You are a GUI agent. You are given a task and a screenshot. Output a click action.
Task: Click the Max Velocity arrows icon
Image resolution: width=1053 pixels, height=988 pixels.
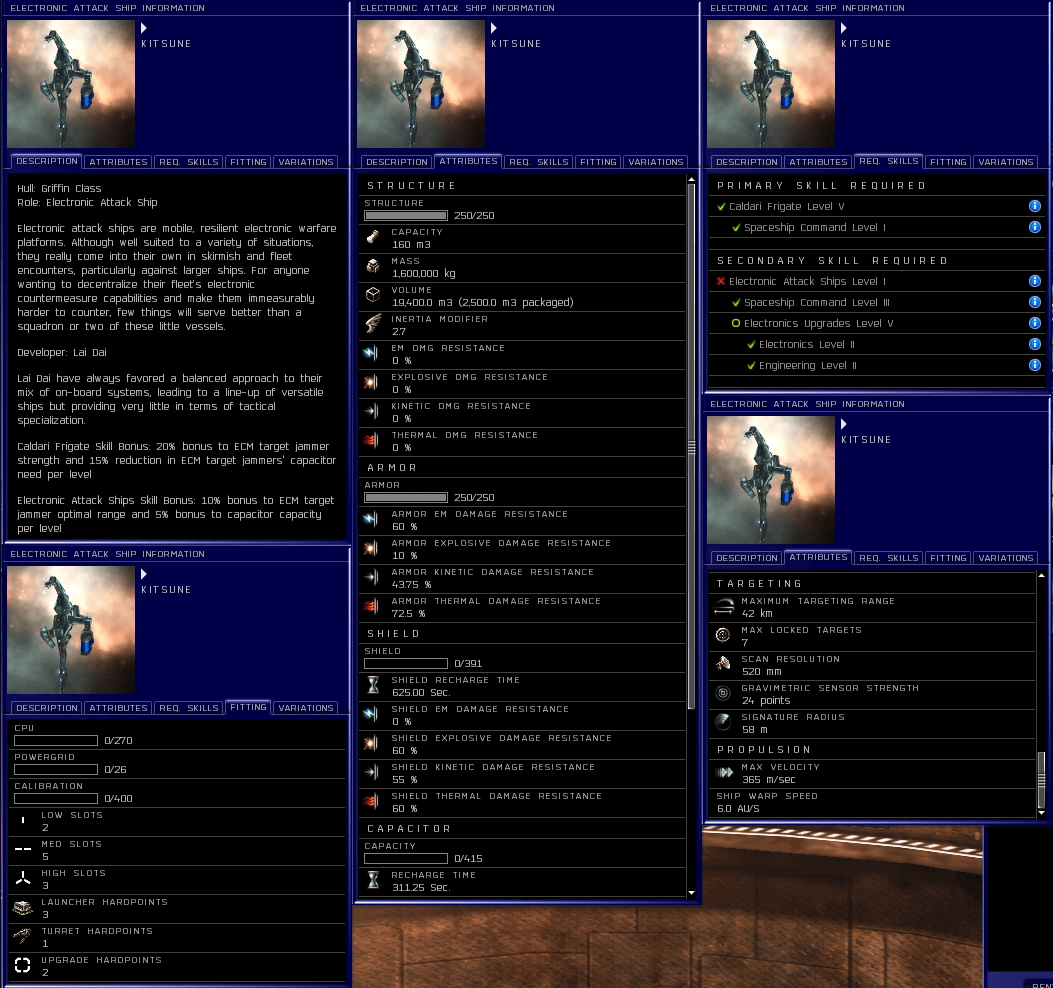[x=725, y=772]
